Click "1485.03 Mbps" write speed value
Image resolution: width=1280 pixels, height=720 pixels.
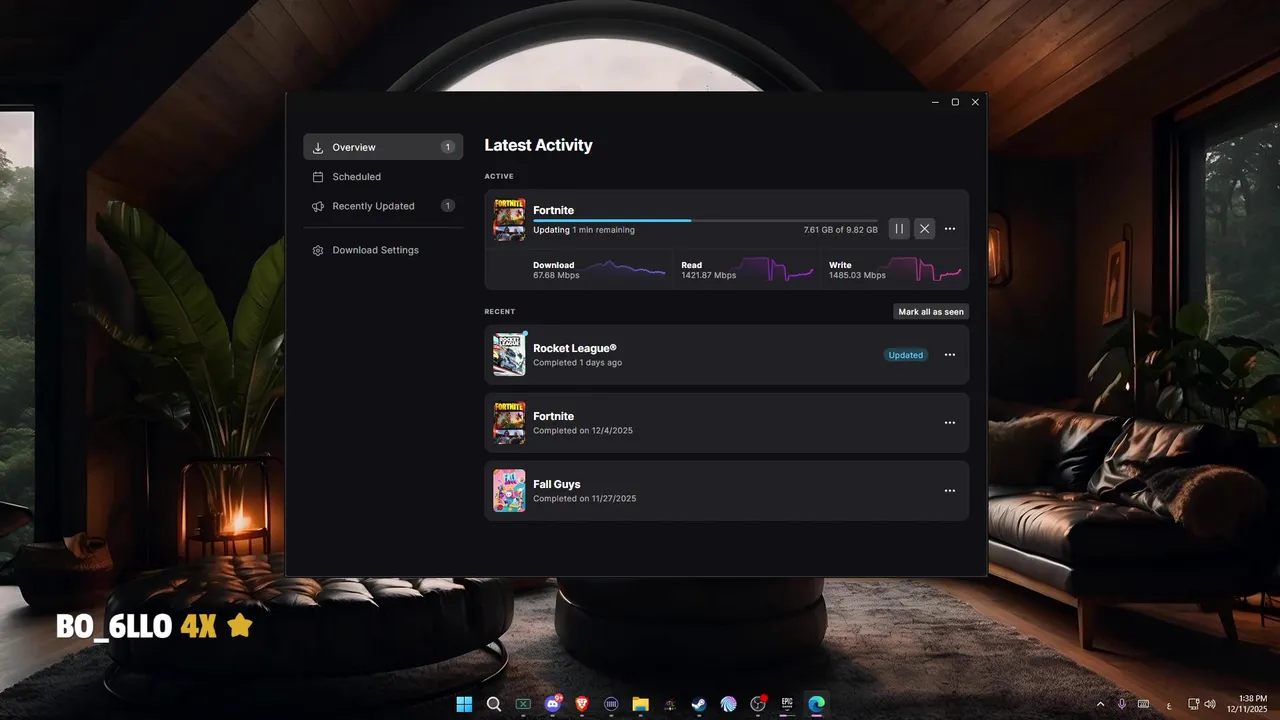pyautogui.click(x=857, y=275)
